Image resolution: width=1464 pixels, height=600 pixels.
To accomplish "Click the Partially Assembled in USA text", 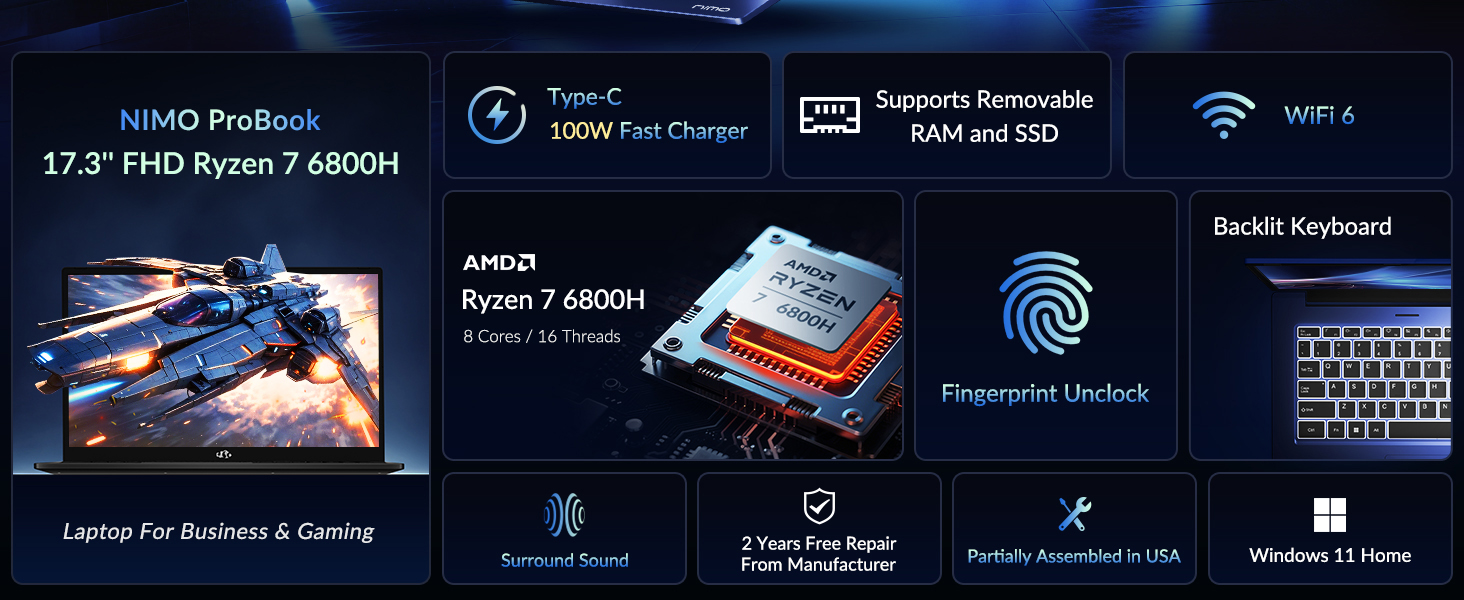I will point(1074,556).
